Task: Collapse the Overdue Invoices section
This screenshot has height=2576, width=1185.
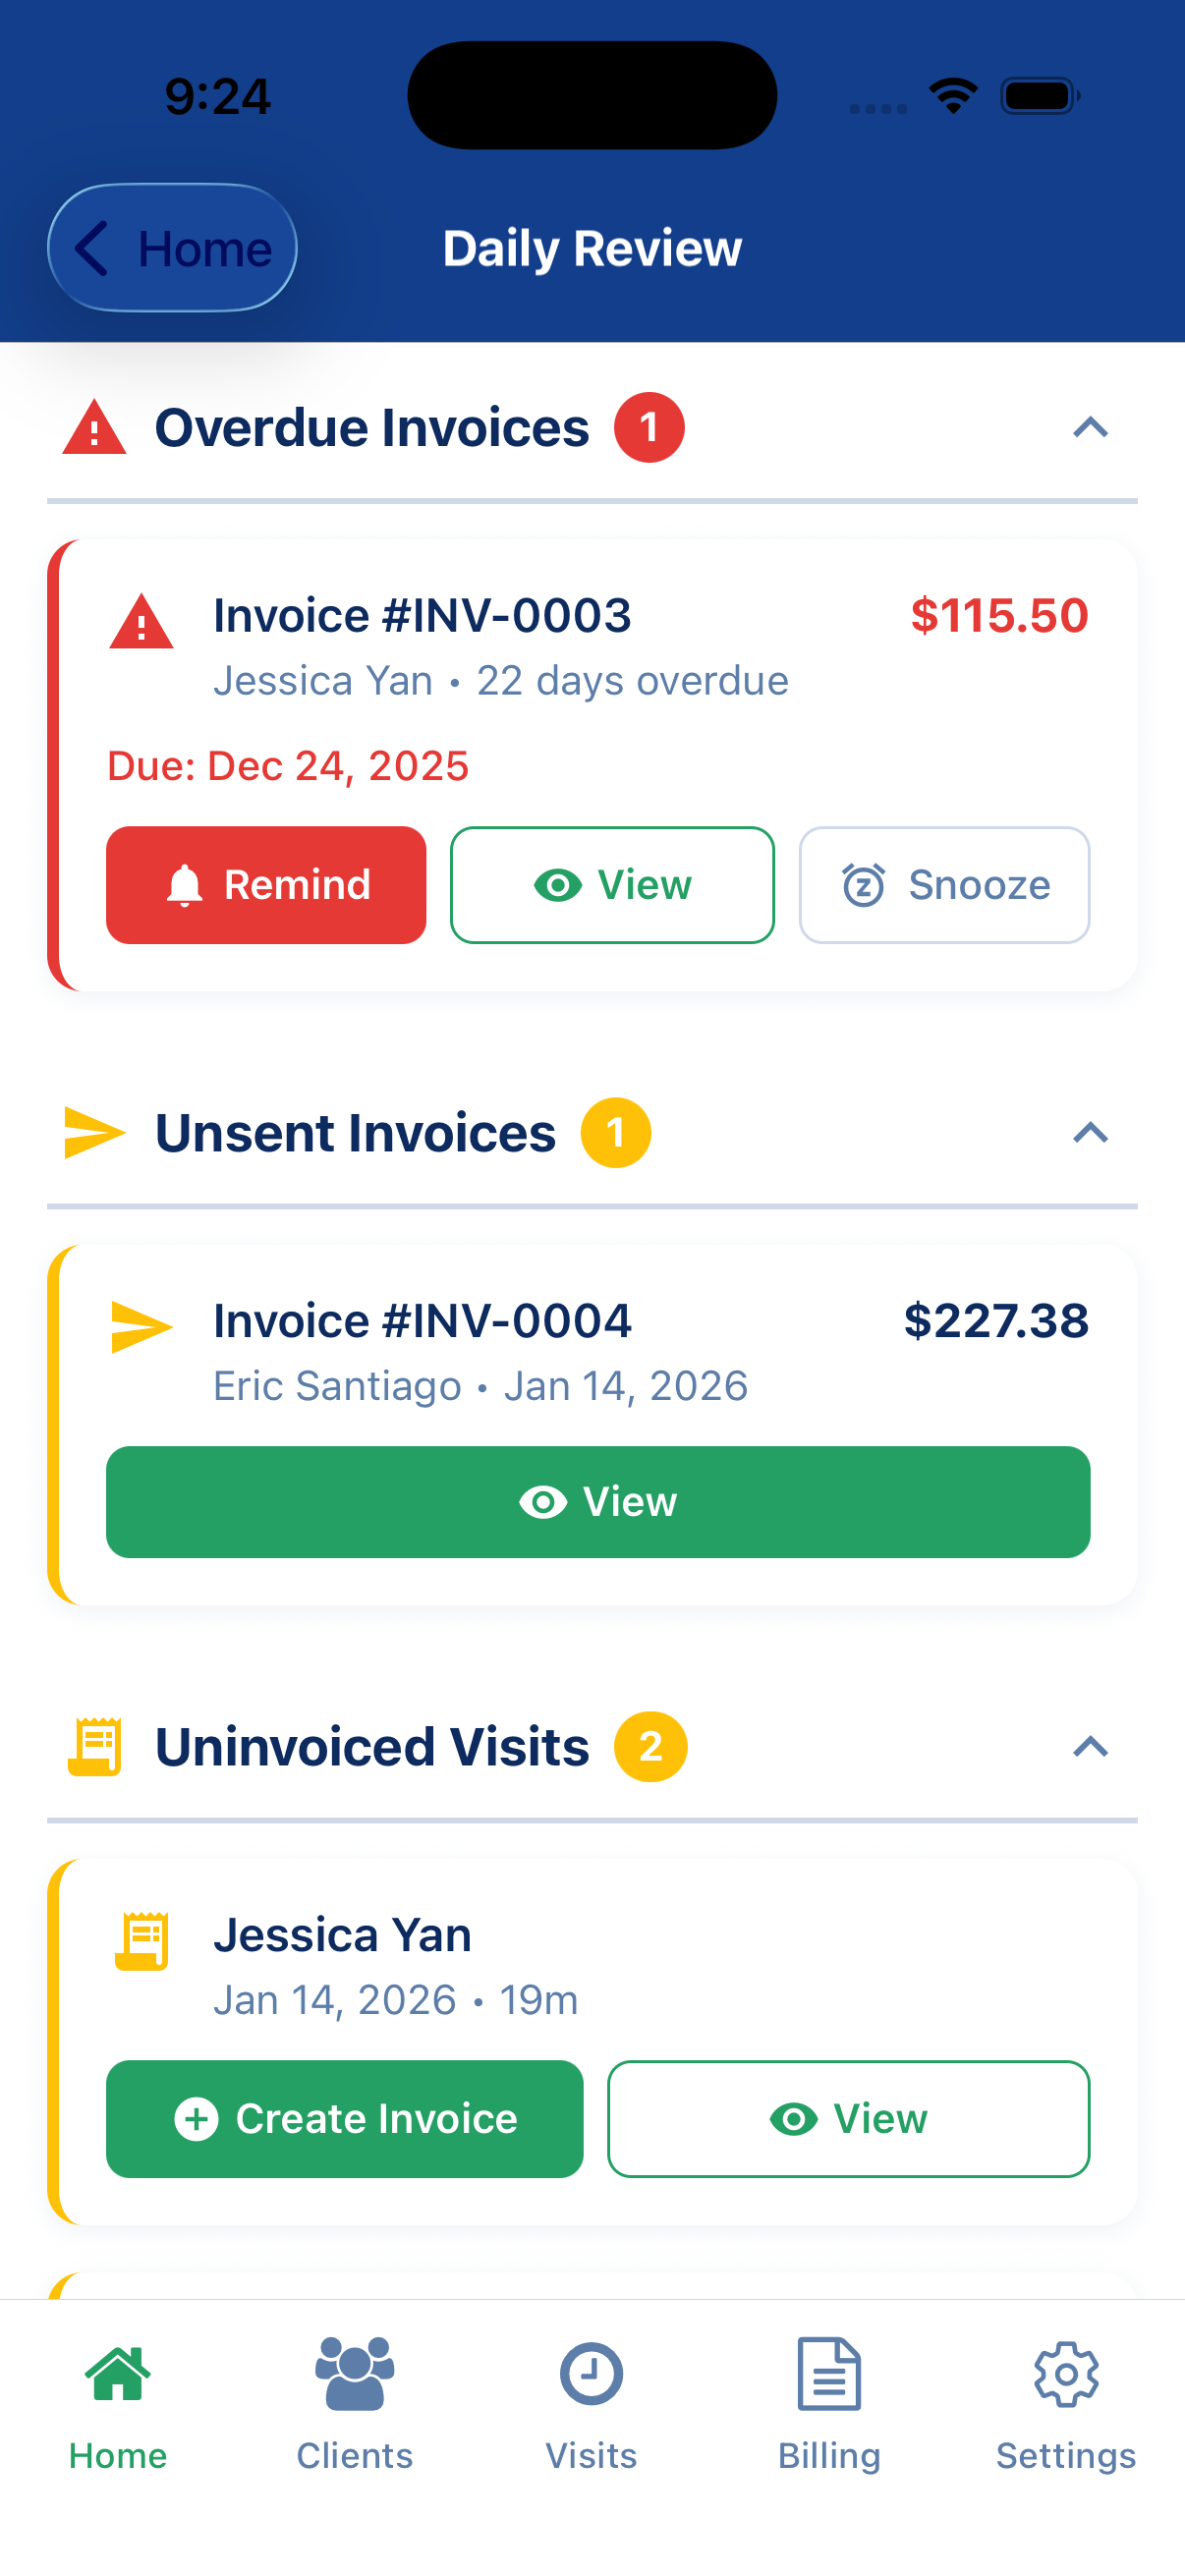Action: (1090, 428)
